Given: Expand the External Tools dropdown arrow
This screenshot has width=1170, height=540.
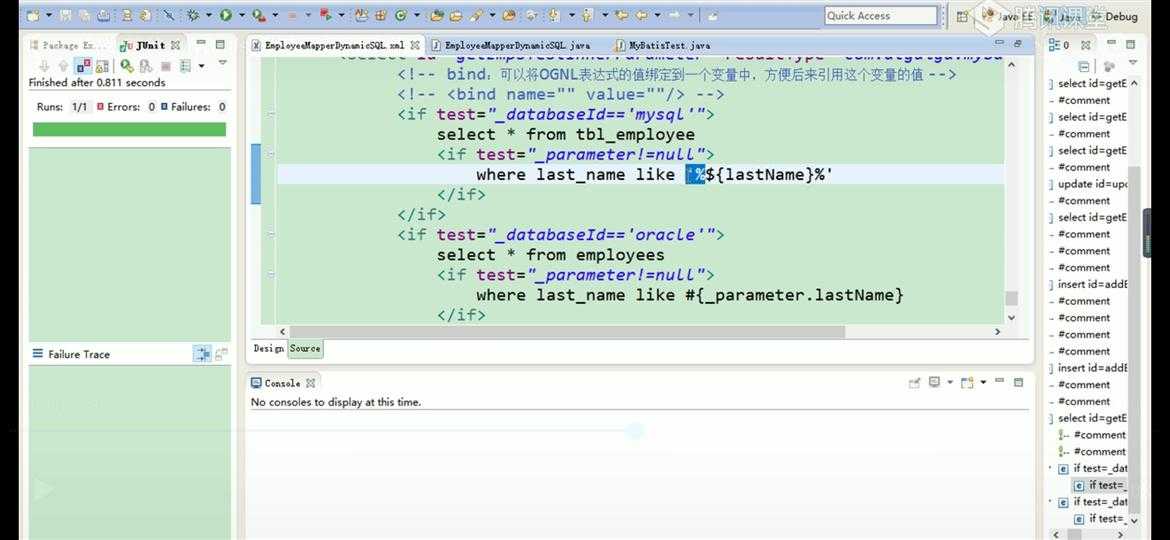Looking at the screenshot, I should point(275,15).
